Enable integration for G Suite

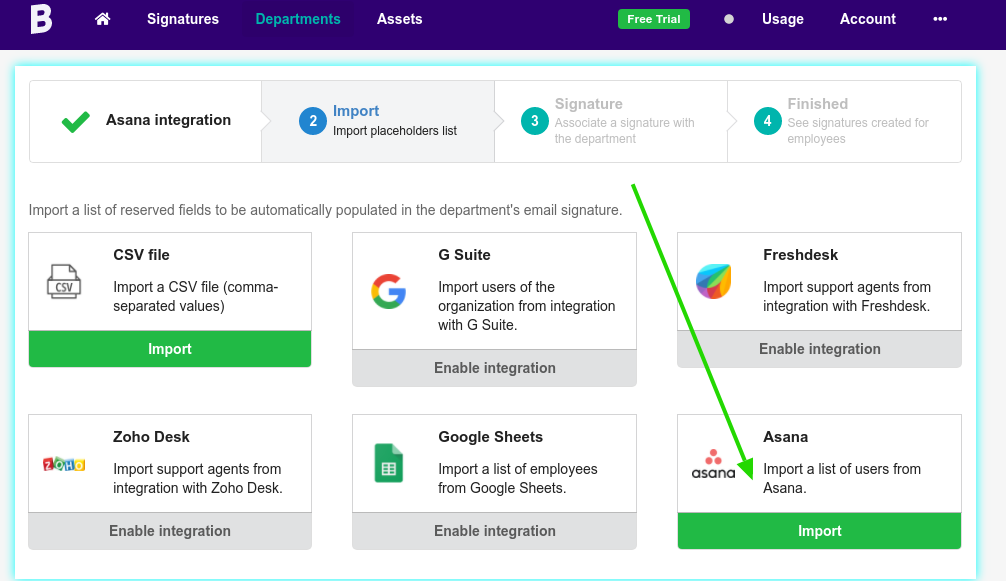(494, 368)
